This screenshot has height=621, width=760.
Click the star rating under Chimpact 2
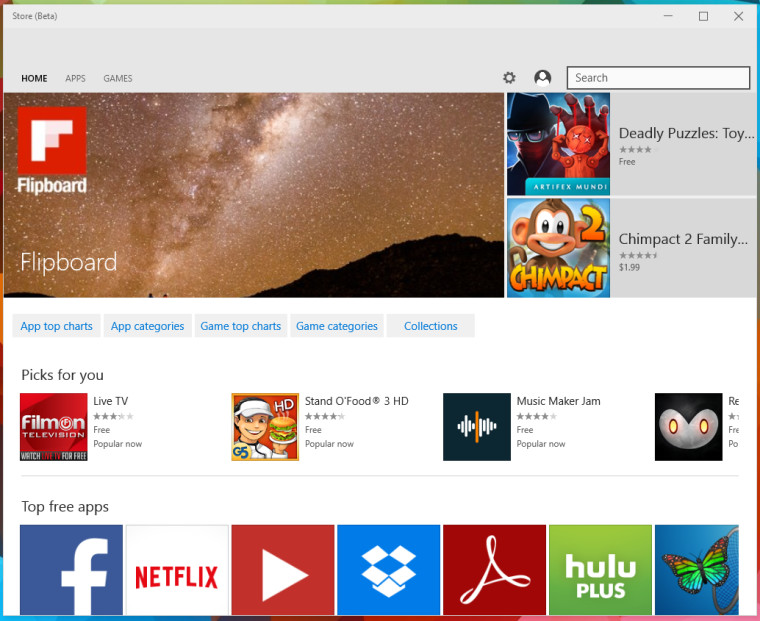pyautogui.click(x=638, y=255)
